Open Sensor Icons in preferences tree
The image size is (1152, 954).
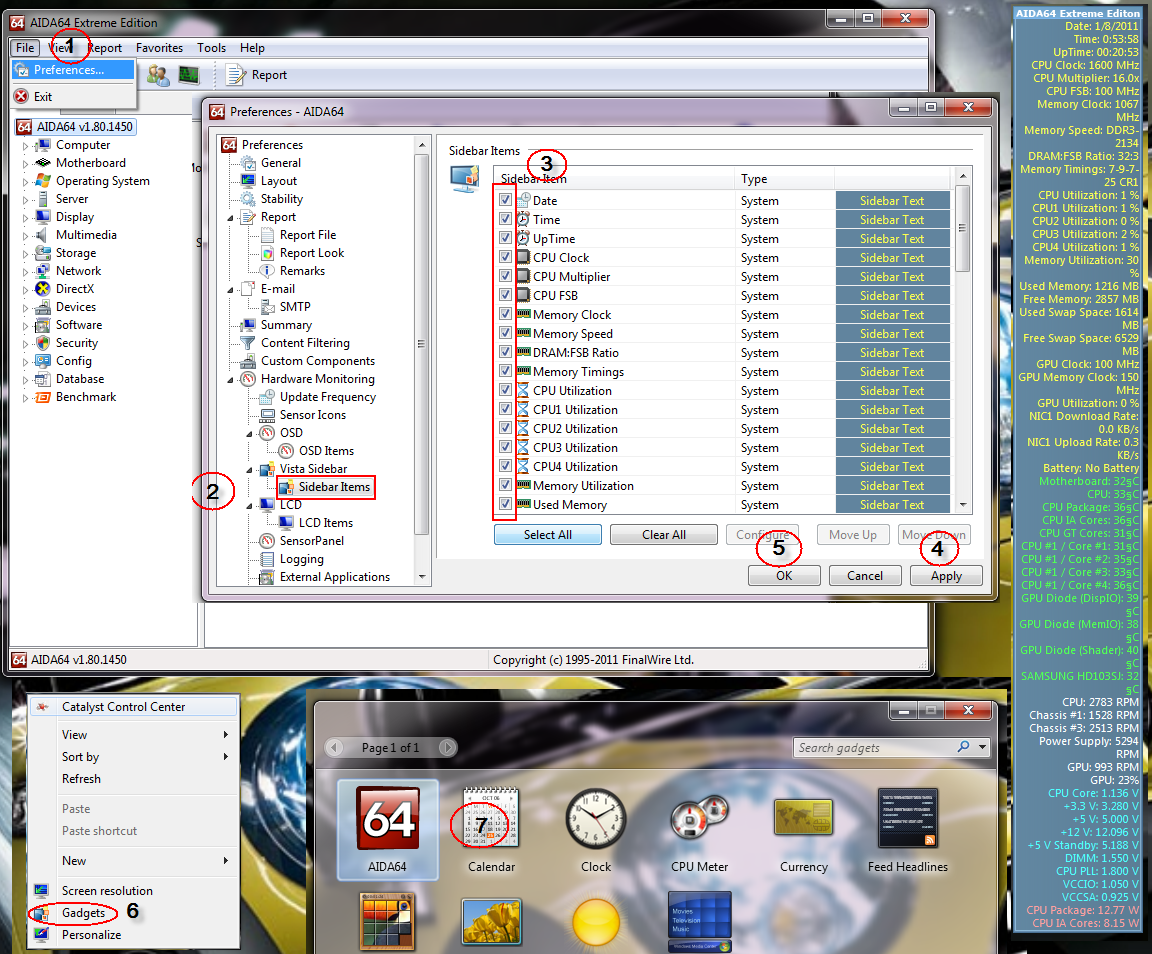point(312,415)
